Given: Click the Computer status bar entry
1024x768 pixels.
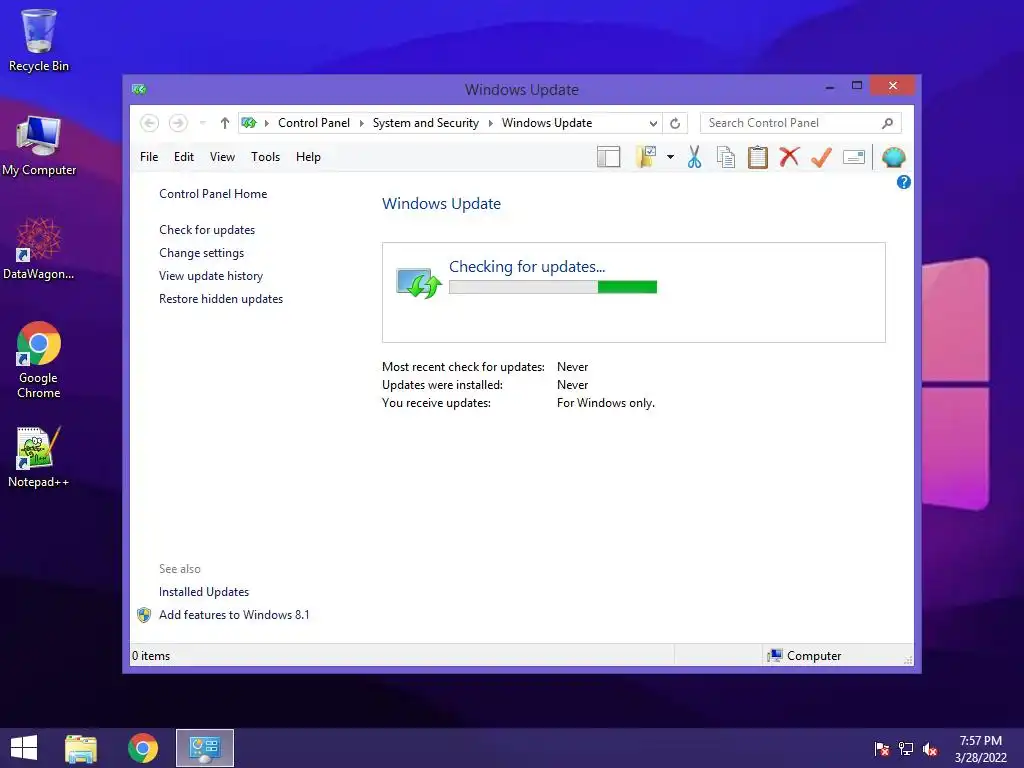Looking at the screenshot, I should pyautogui.click(x=805, y=656).
